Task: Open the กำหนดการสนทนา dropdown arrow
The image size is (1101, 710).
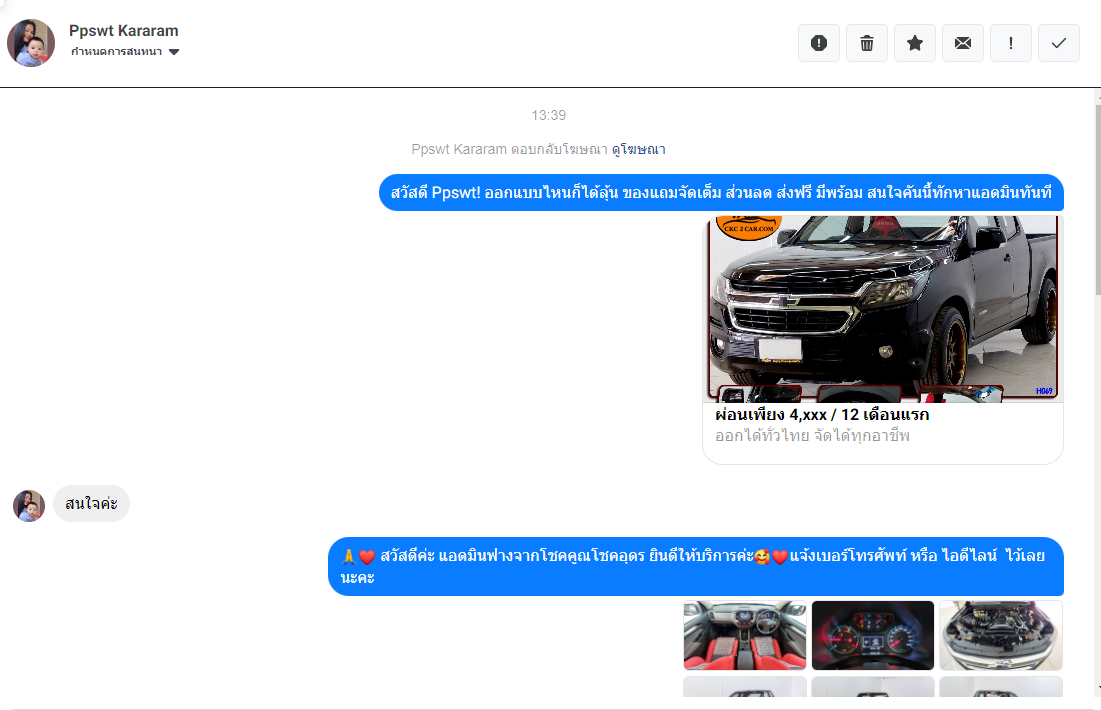Action: coord(174,52)
